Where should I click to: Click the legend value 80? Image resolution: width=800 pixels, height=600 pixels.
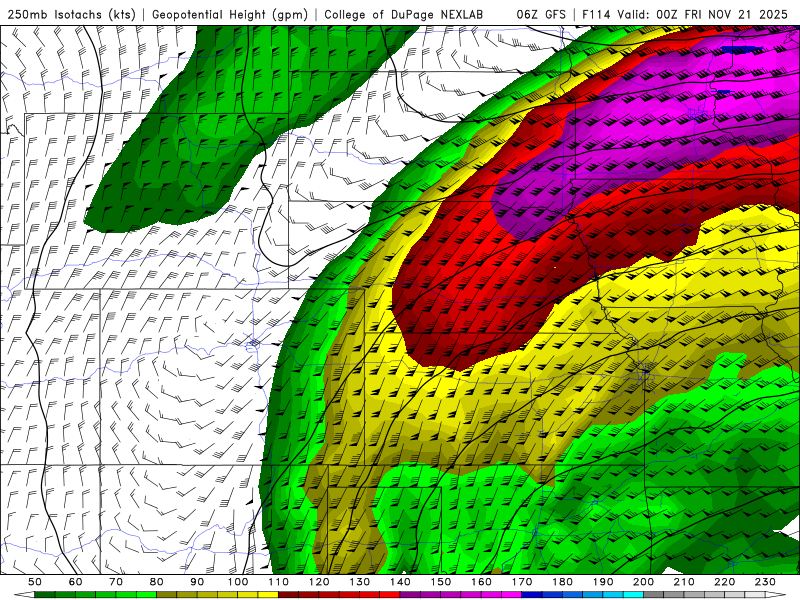pos(157,582)
